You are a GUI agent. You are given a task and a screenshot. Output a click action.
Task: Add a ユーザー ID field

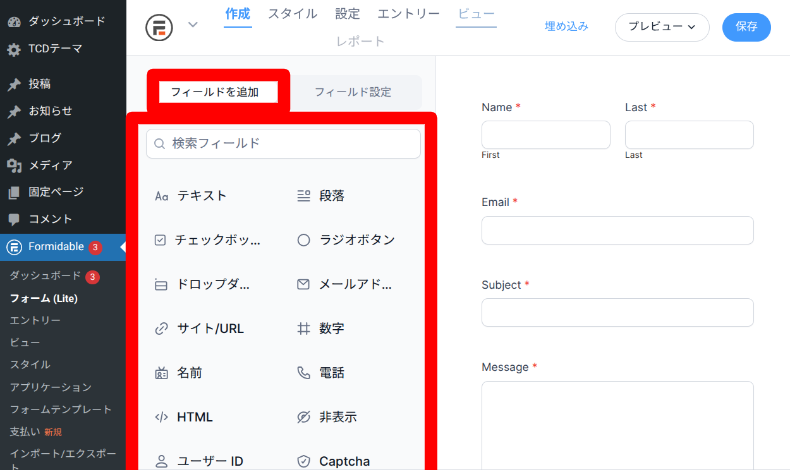199,461
